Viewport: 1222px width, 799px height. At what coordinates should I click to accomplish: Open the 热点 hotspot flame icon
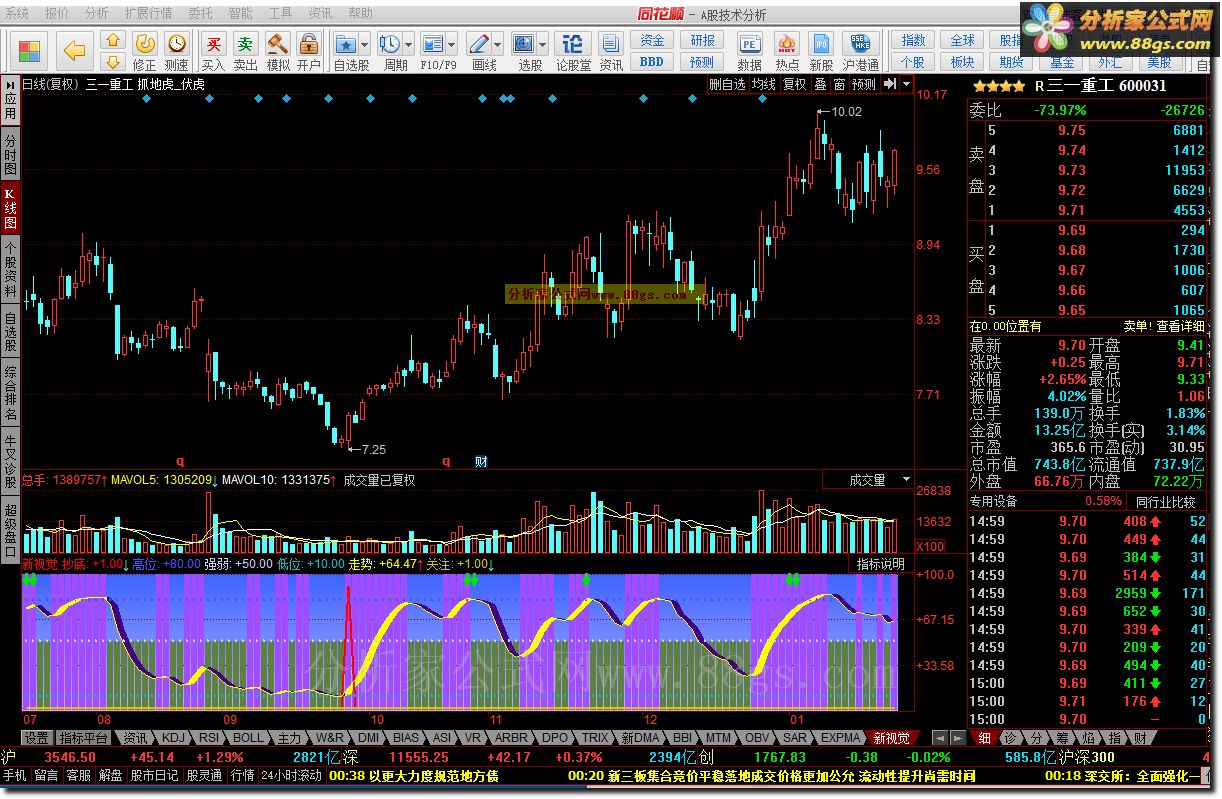coord(787,51)
